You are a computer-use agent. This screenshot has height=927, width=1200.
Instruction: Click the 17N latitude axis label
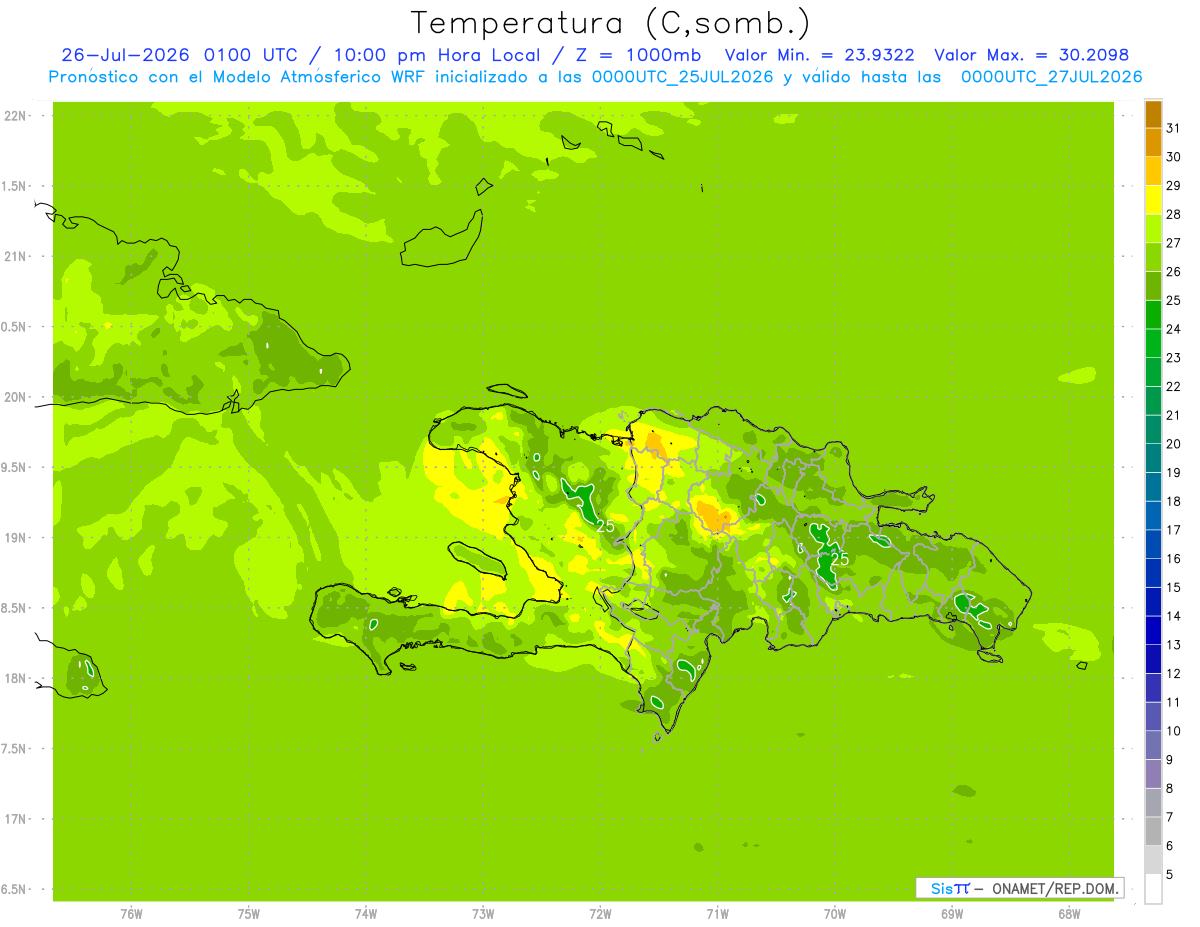click(15, 819)
